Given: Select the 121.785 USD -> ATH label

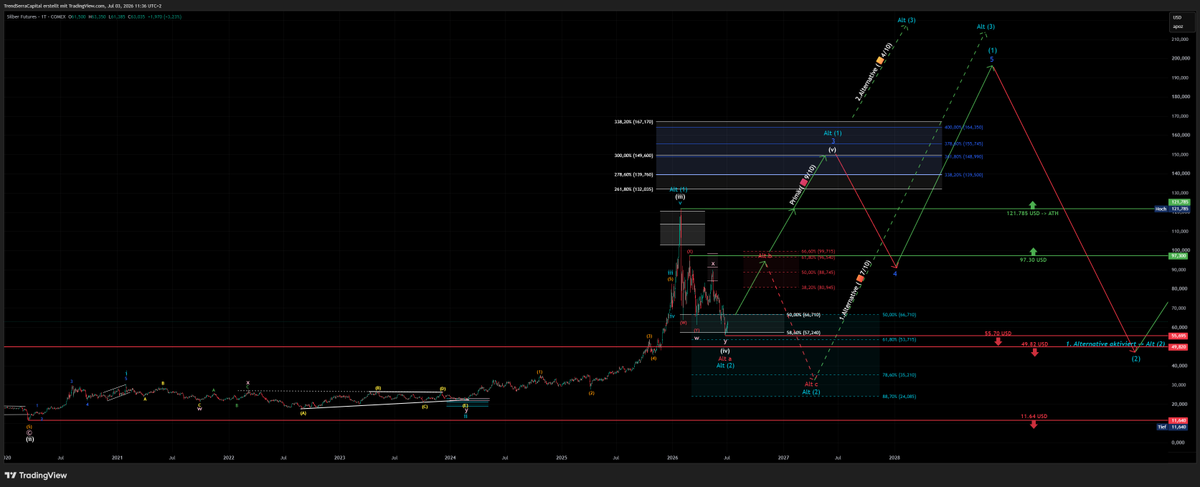Looking at the screenshot, I should (1033, 213).
